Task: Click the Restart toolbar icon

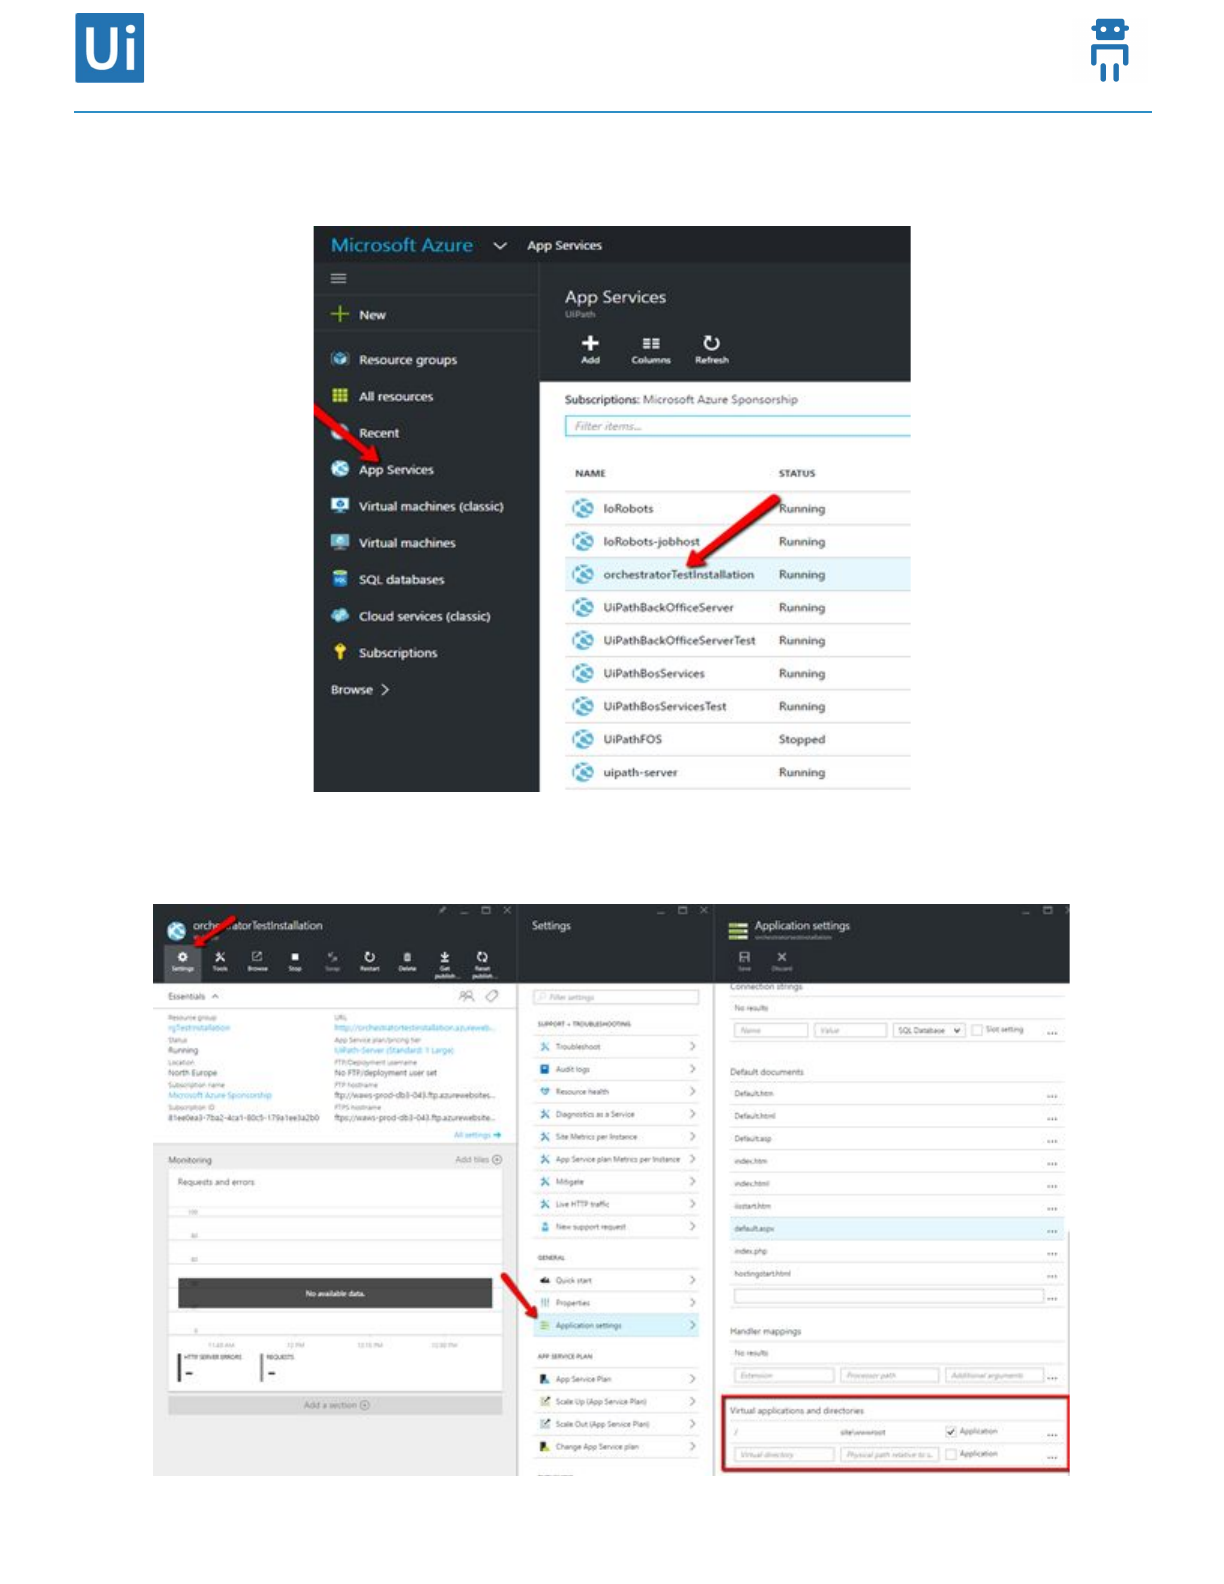Action: click(x=369, y=958)
